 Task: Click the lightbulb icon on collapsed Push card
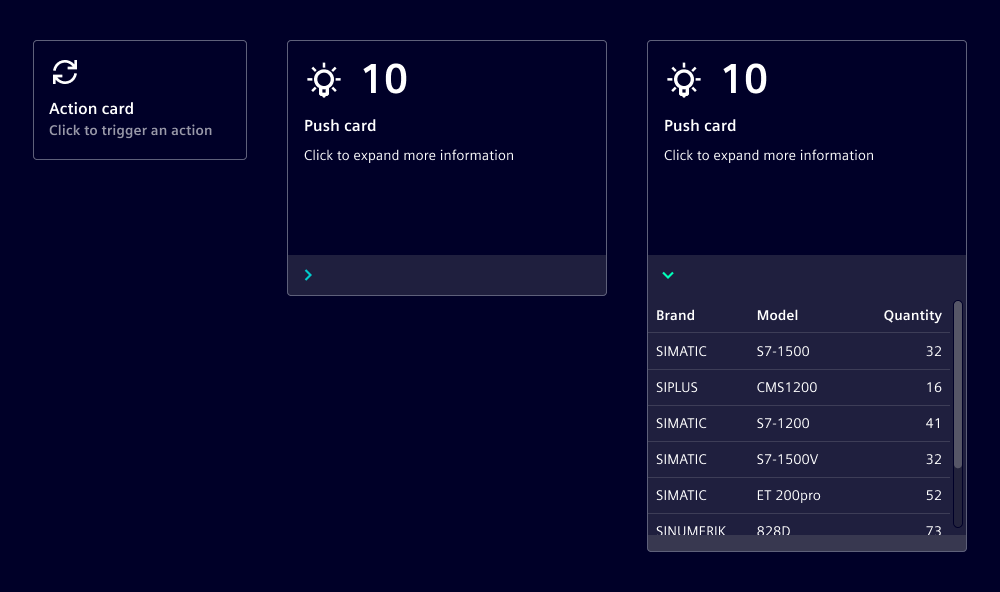point(323,80)
